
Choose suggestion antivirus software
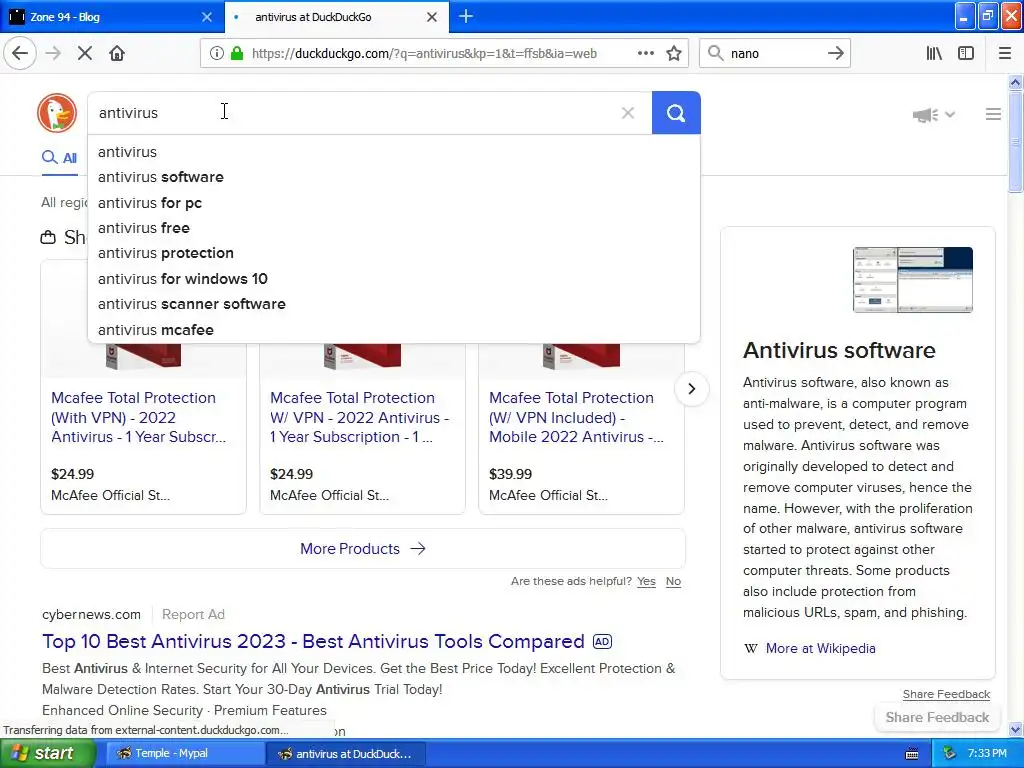(x=394, y=177)
